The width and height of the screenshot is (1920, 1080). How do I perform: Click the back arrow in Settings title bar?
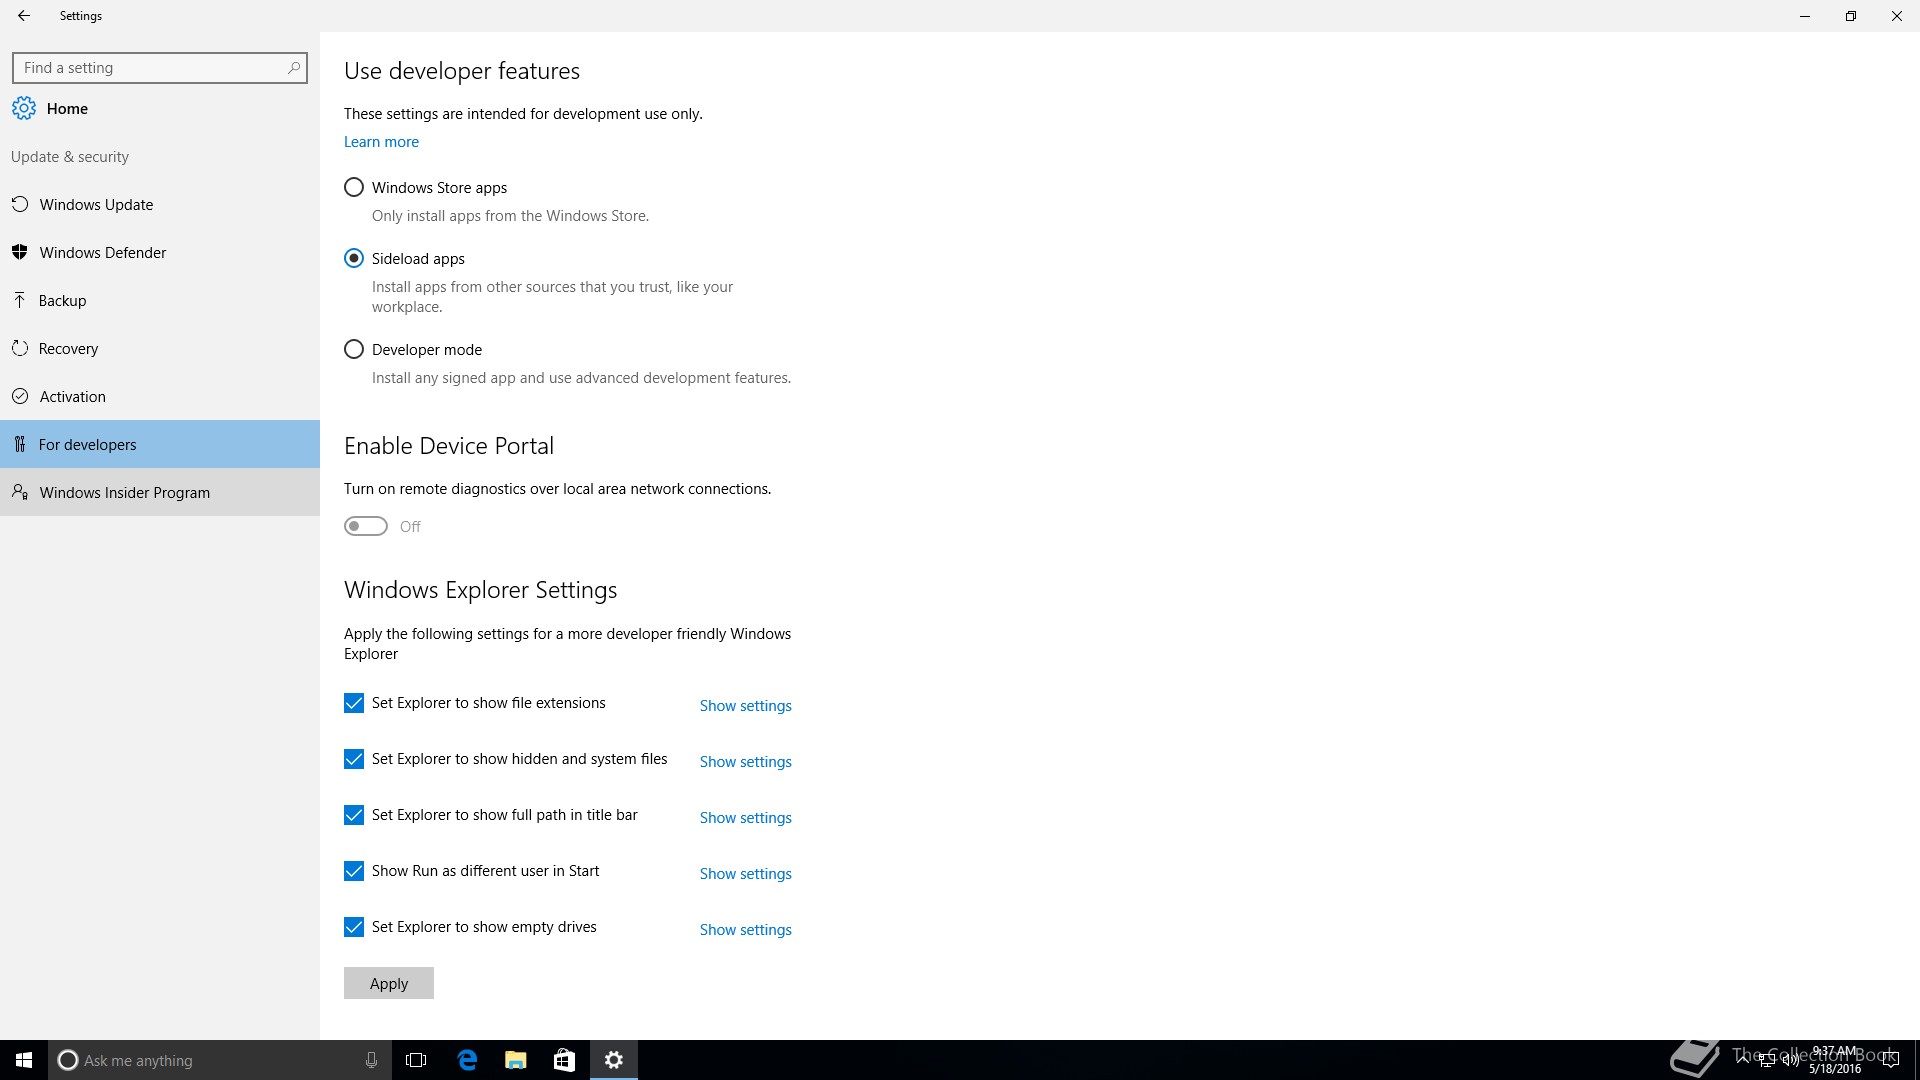pyautogui.click(x=24, y=16)
